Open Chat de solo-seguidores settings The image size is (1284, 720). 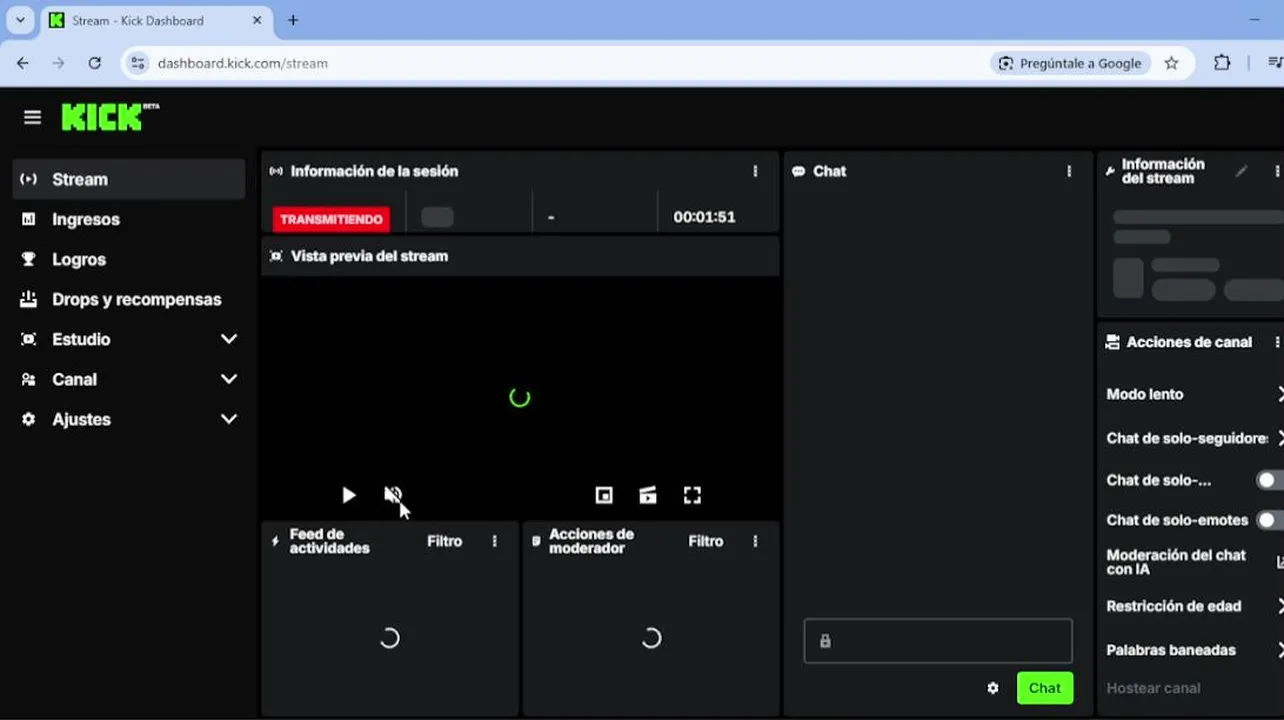(1194, 438)
